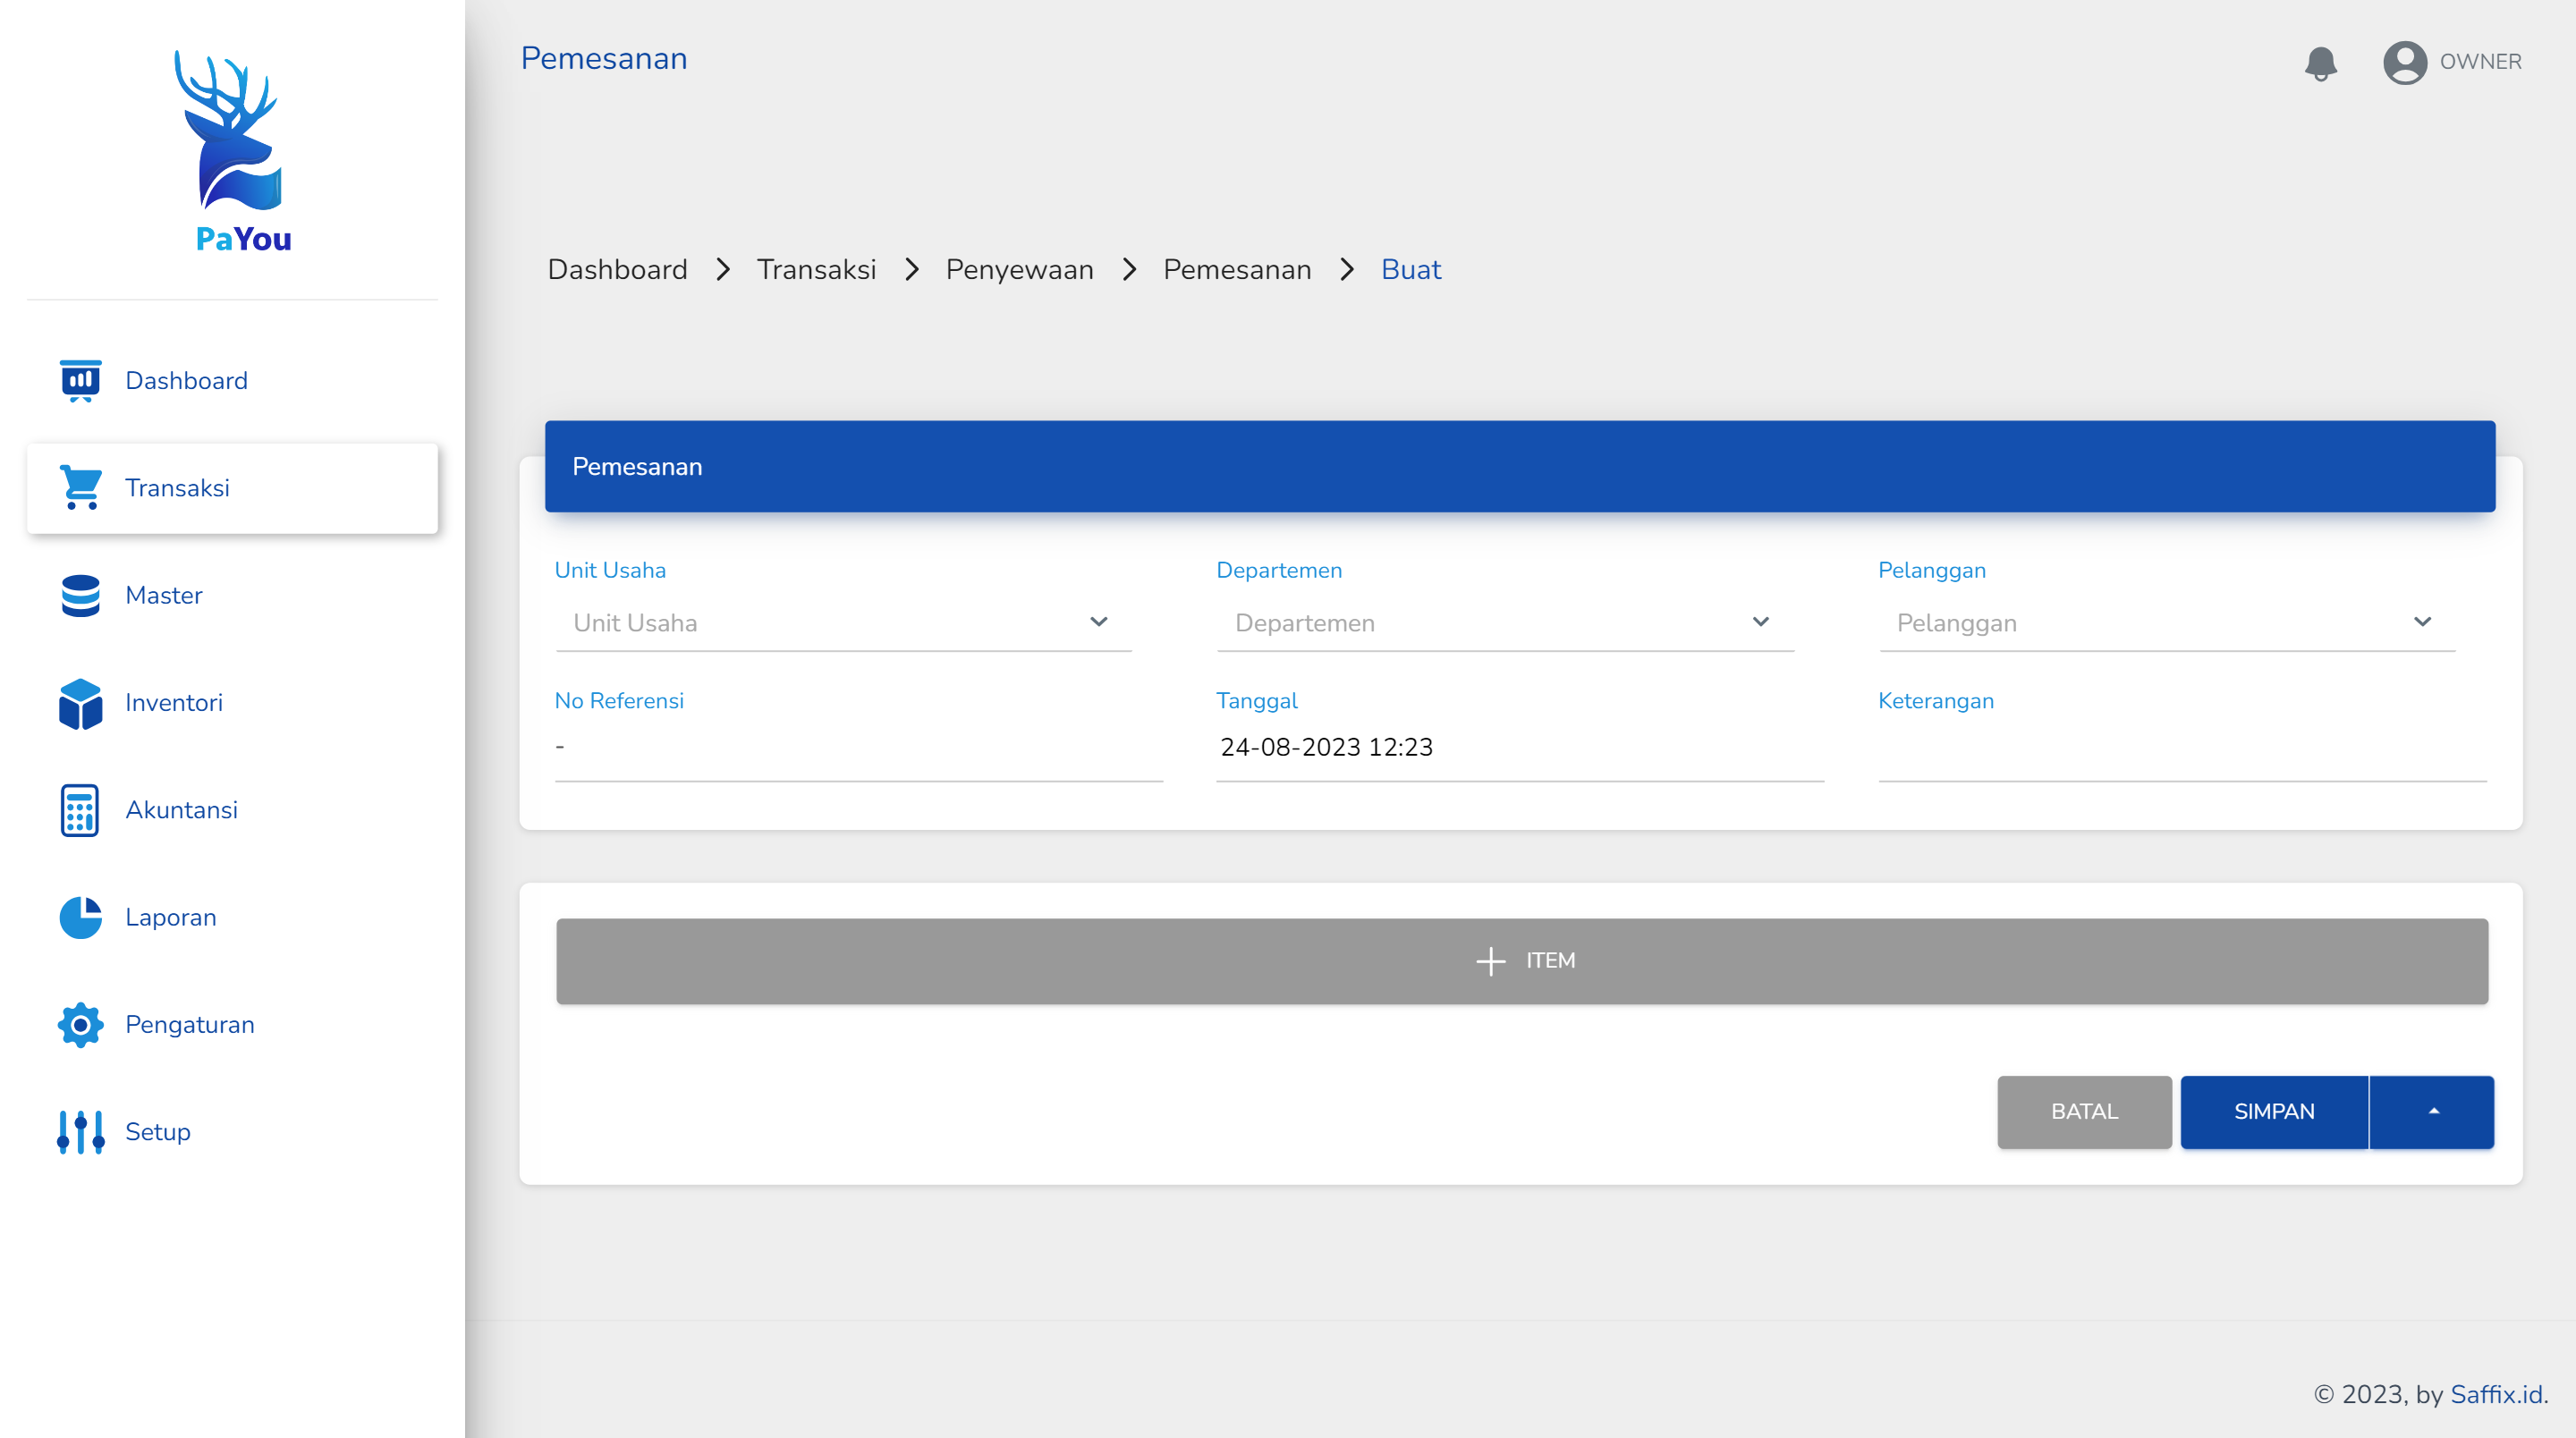Open Akuntansi from the sidebar
The image size is (2576, 1438).
(x=233, y=810)
